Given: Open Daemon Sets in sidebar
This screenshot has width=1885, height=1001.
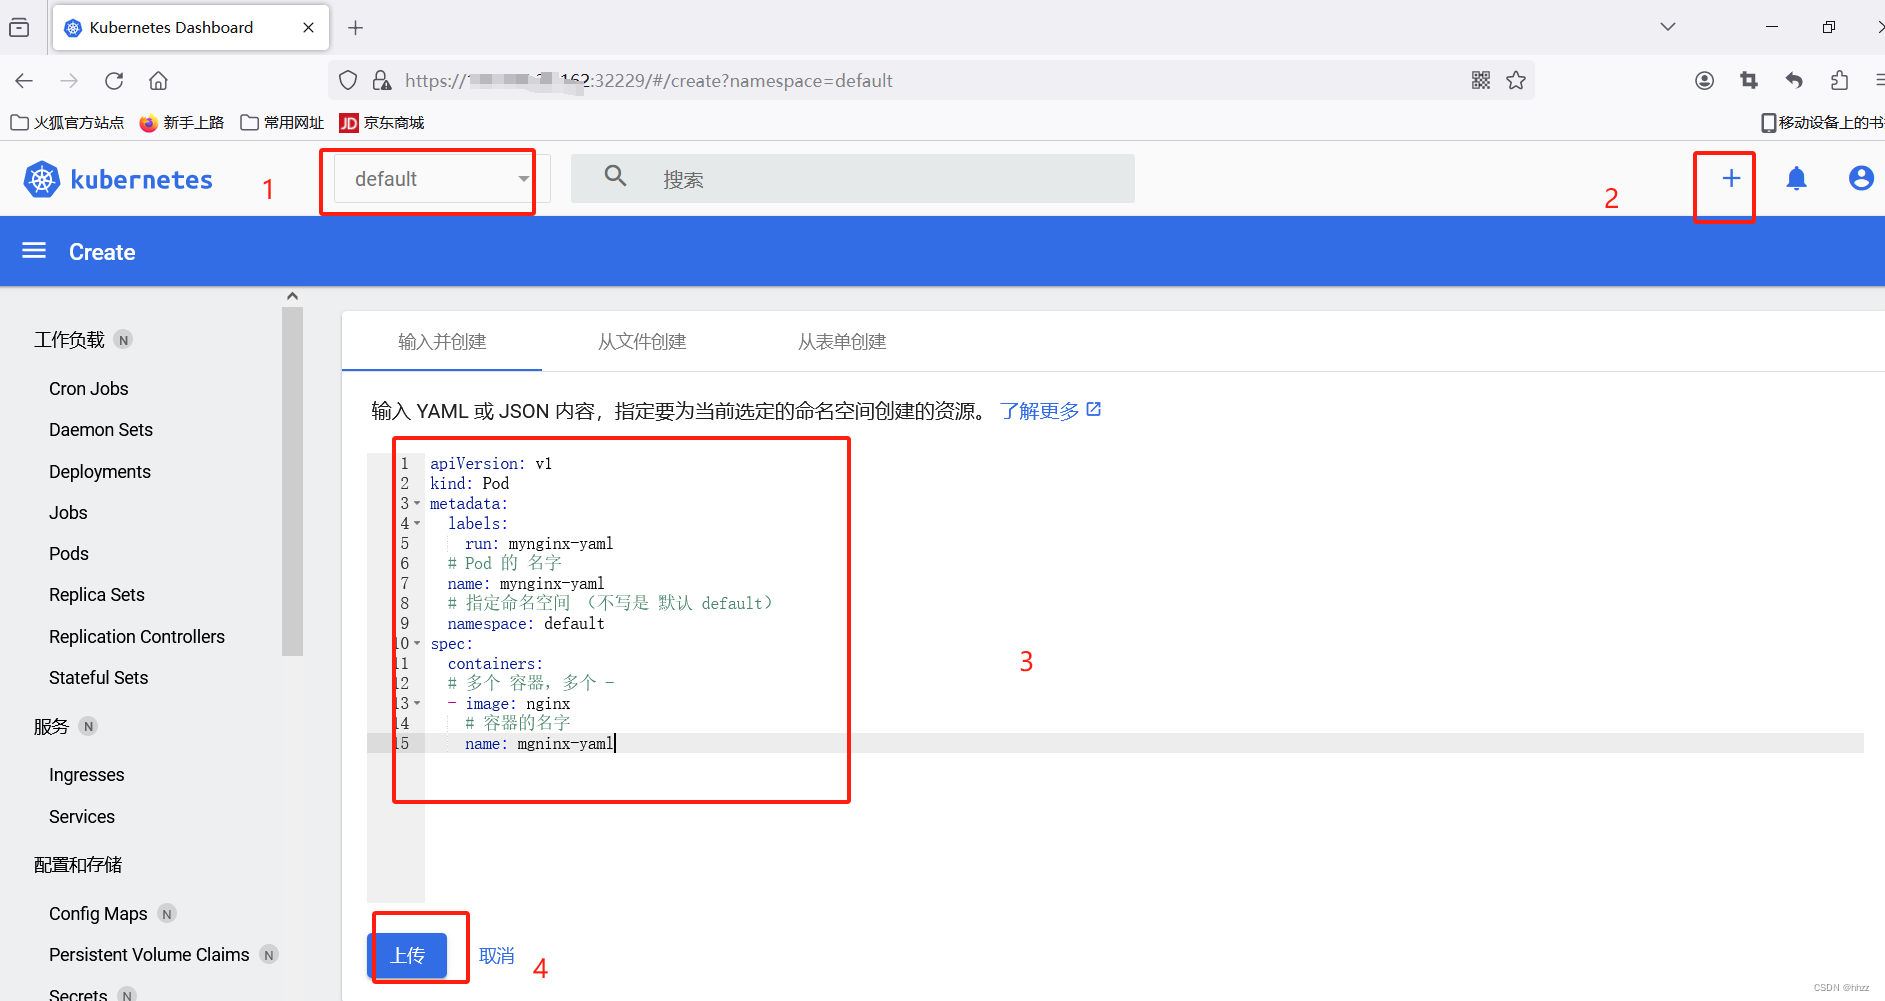Looking at the screenshot, I should (101, 430).
